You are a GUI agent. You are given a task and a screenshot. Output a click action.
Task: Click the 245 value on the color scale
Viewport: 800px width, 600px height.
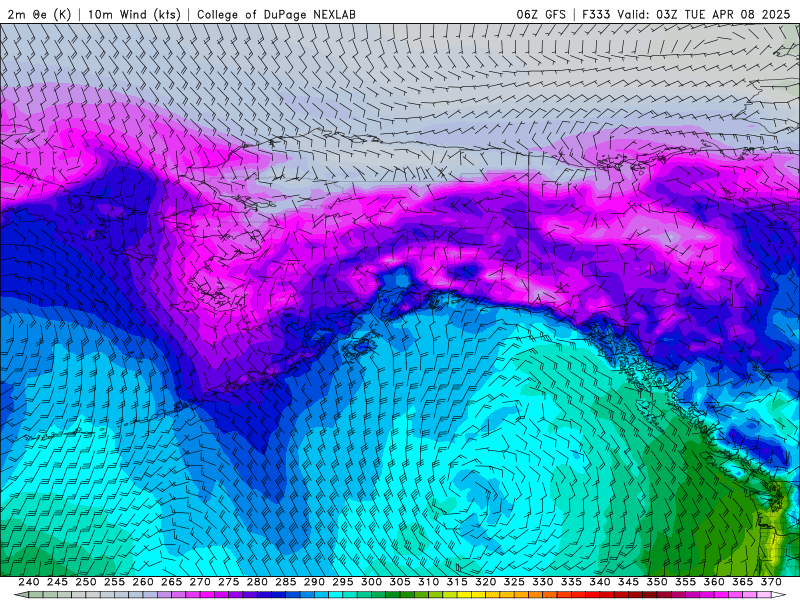point(57,582)
